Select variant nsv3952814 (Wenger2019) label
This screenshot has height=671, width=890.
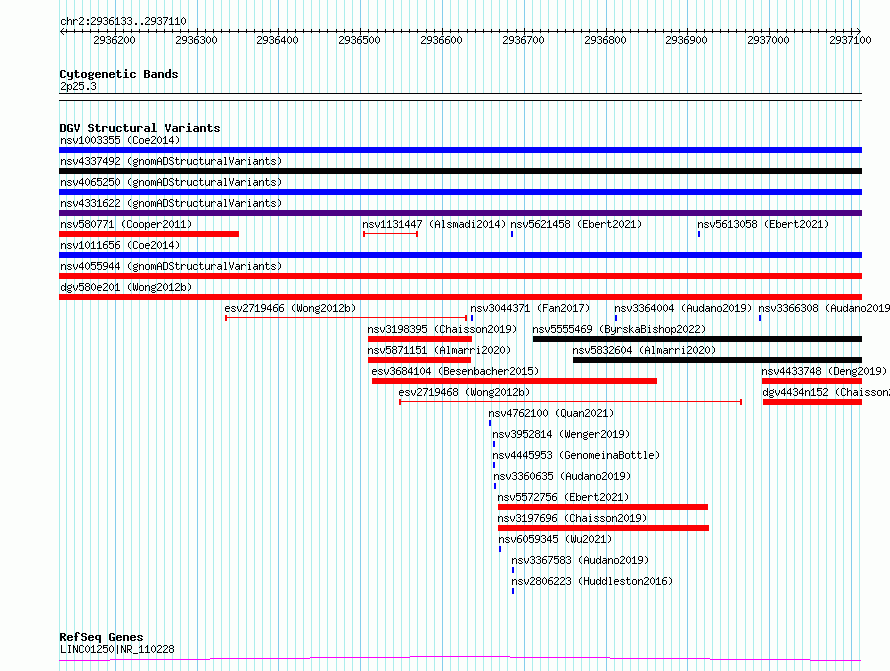pos(561,434)
